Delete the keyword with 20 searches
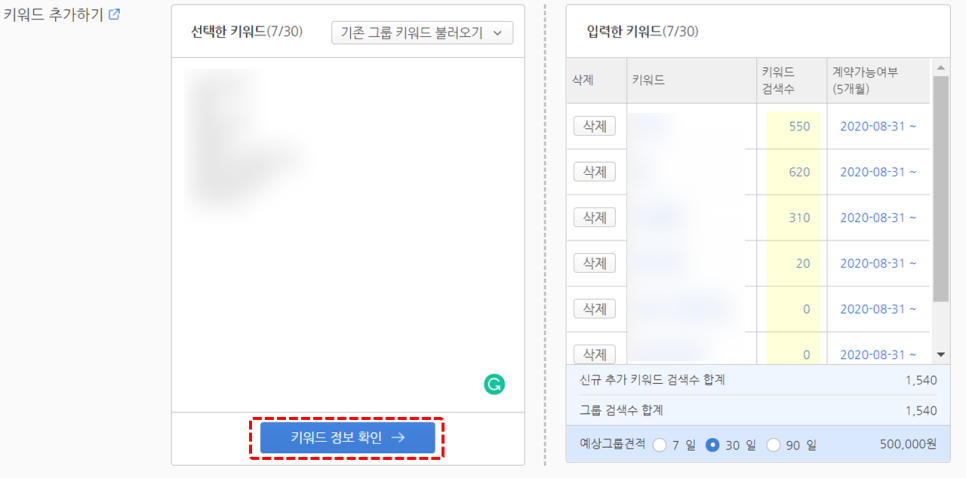This screenshot has height=478, width=966. [x=595, y=263]
